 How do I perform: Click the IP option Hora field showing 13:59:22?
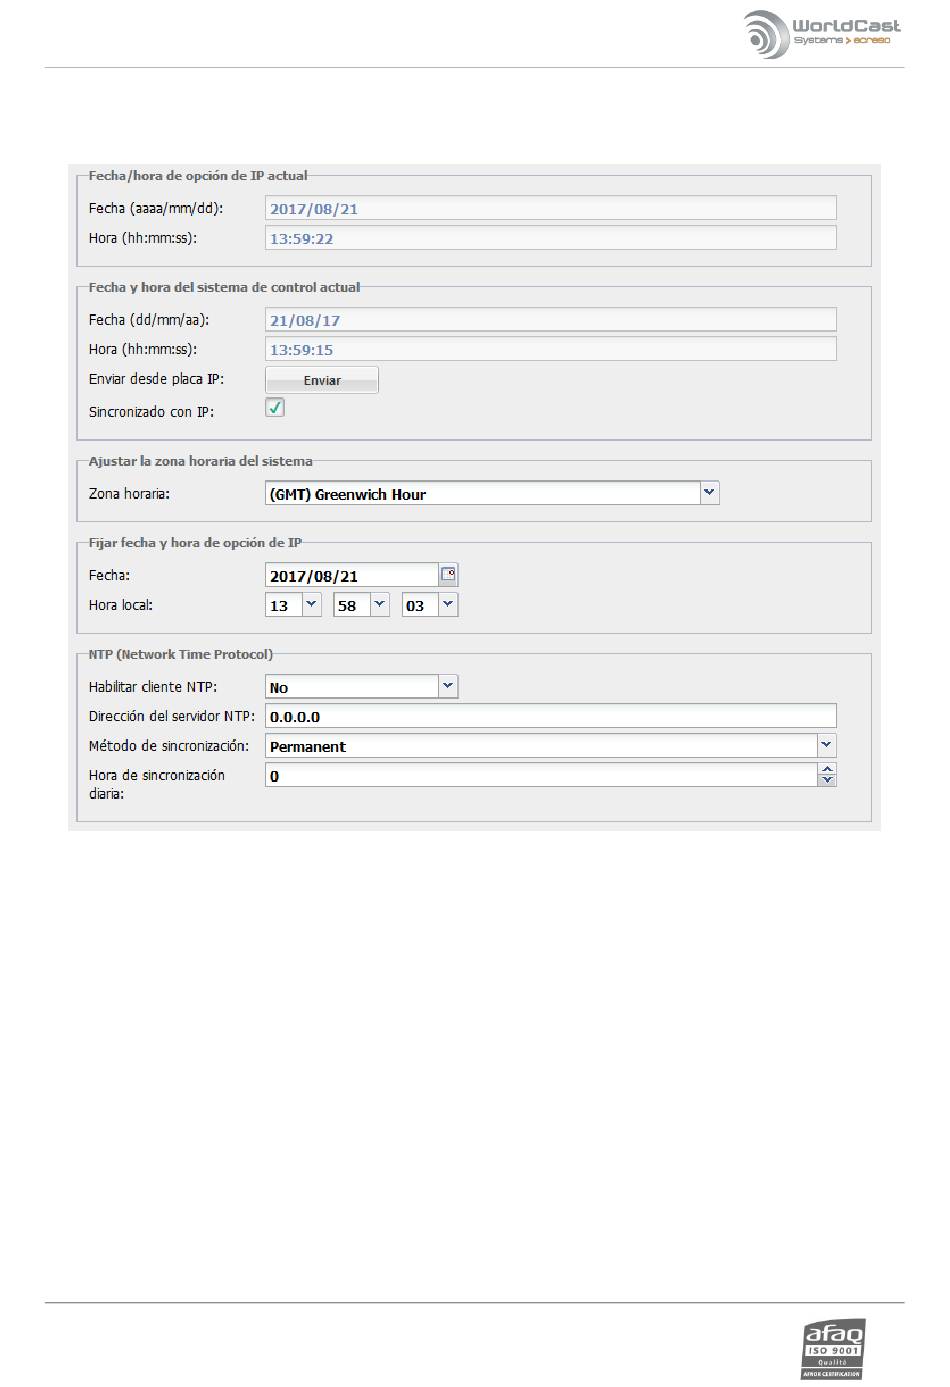pos(550,238)
